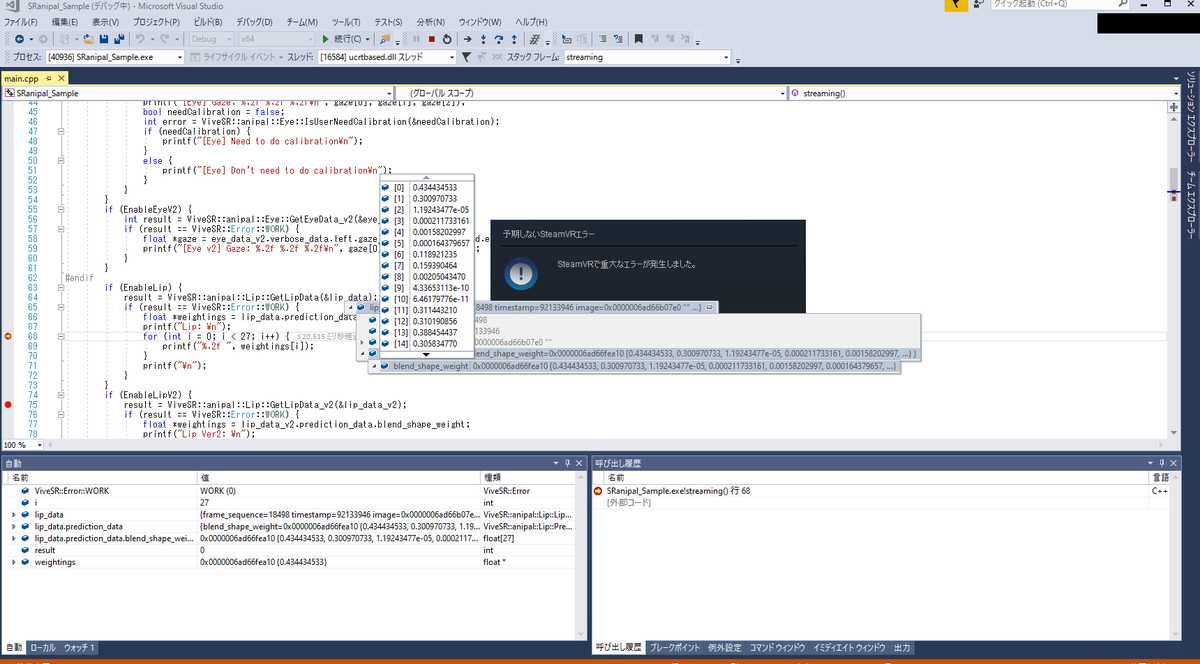Click the Show Next Statement arrow icon

click(x=469, y=39)
